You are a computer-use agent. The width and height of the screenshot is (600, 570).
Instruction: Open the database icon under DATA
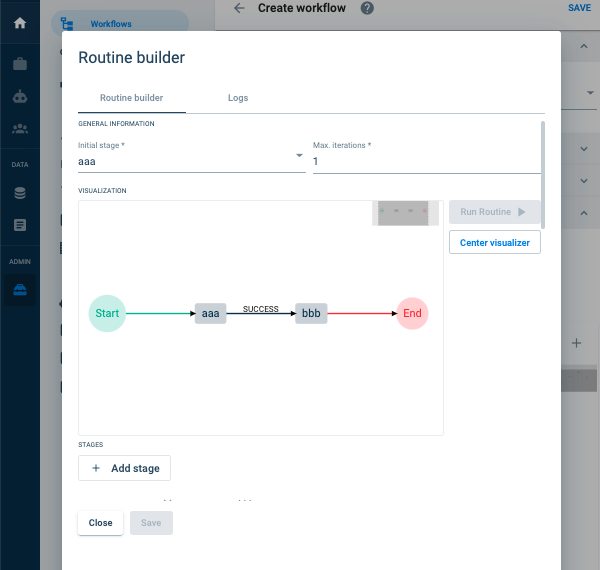coord(20,193)
